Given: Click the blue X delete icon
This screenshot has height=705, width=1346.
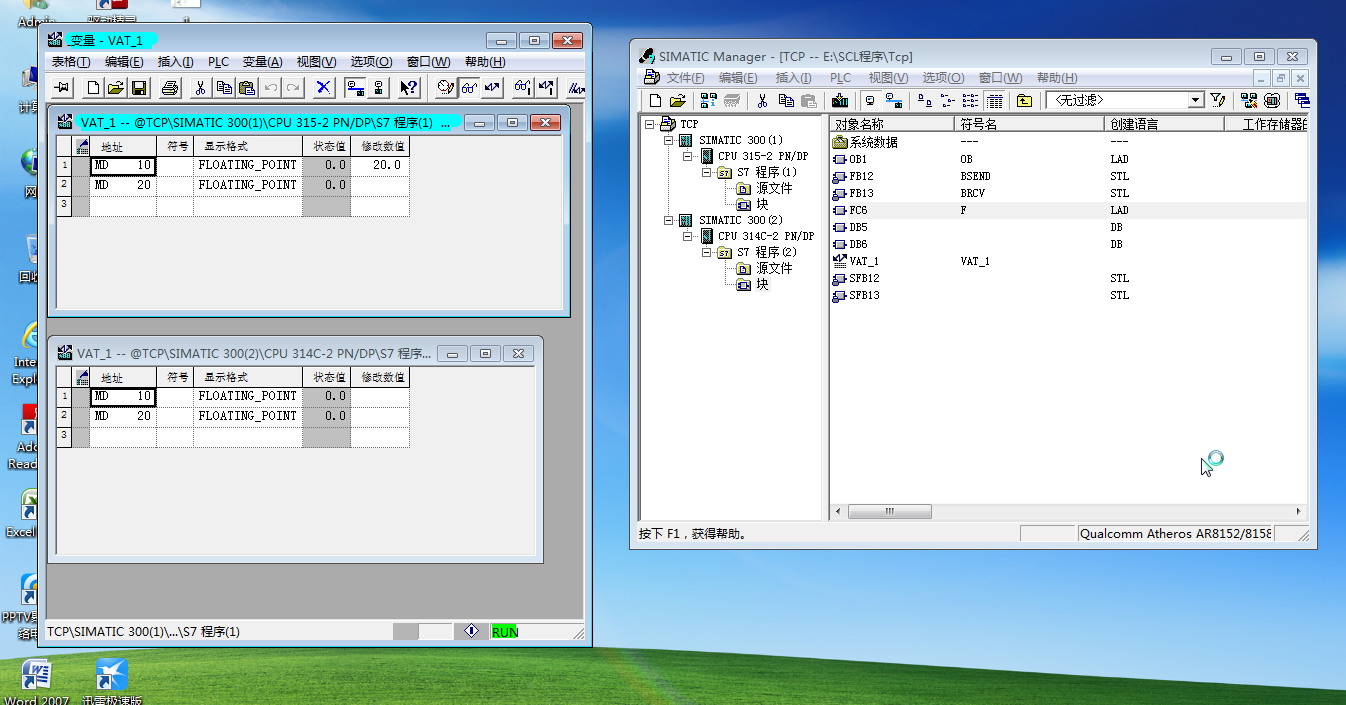Looking at the screenshot, I should tap(324, 88).
